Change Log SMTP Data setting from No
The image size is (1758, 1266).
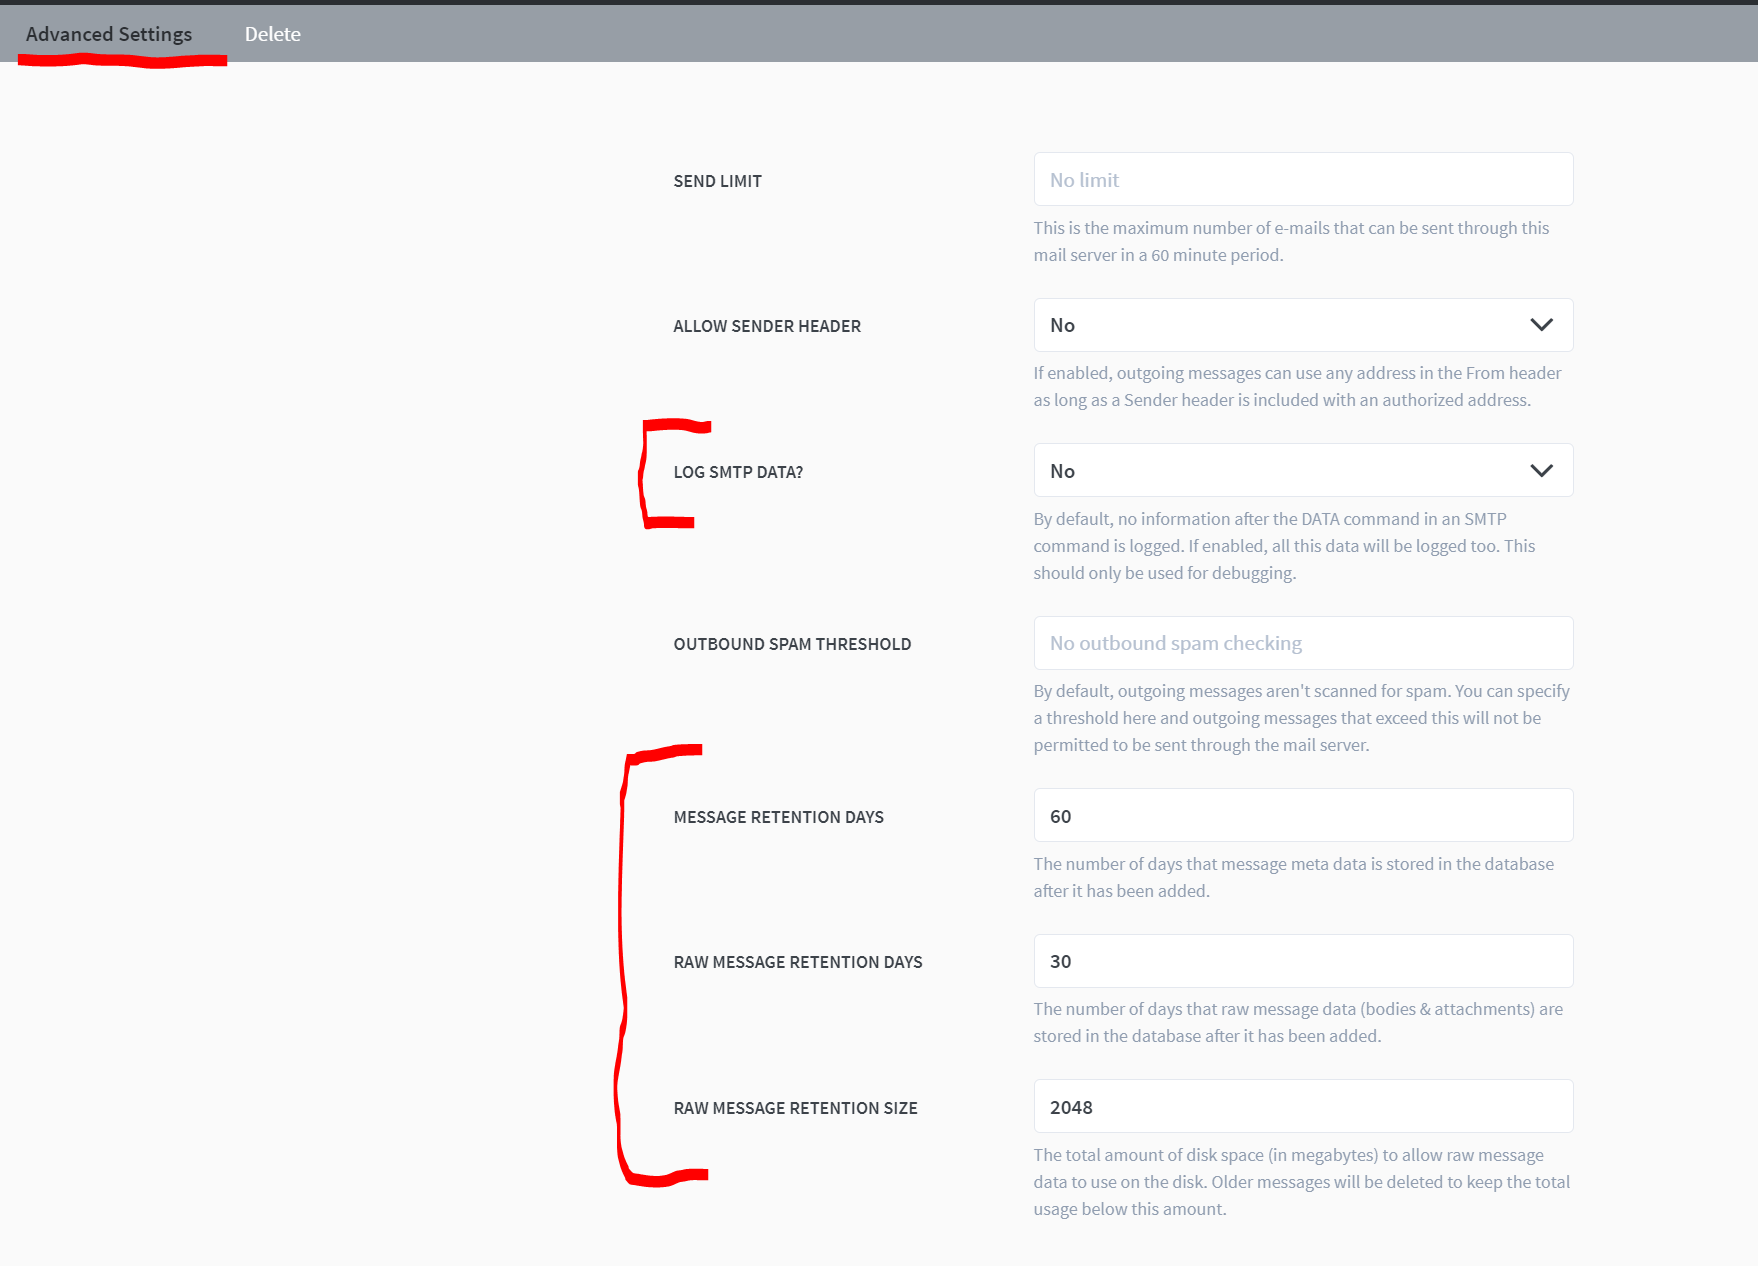[1301, 470]
